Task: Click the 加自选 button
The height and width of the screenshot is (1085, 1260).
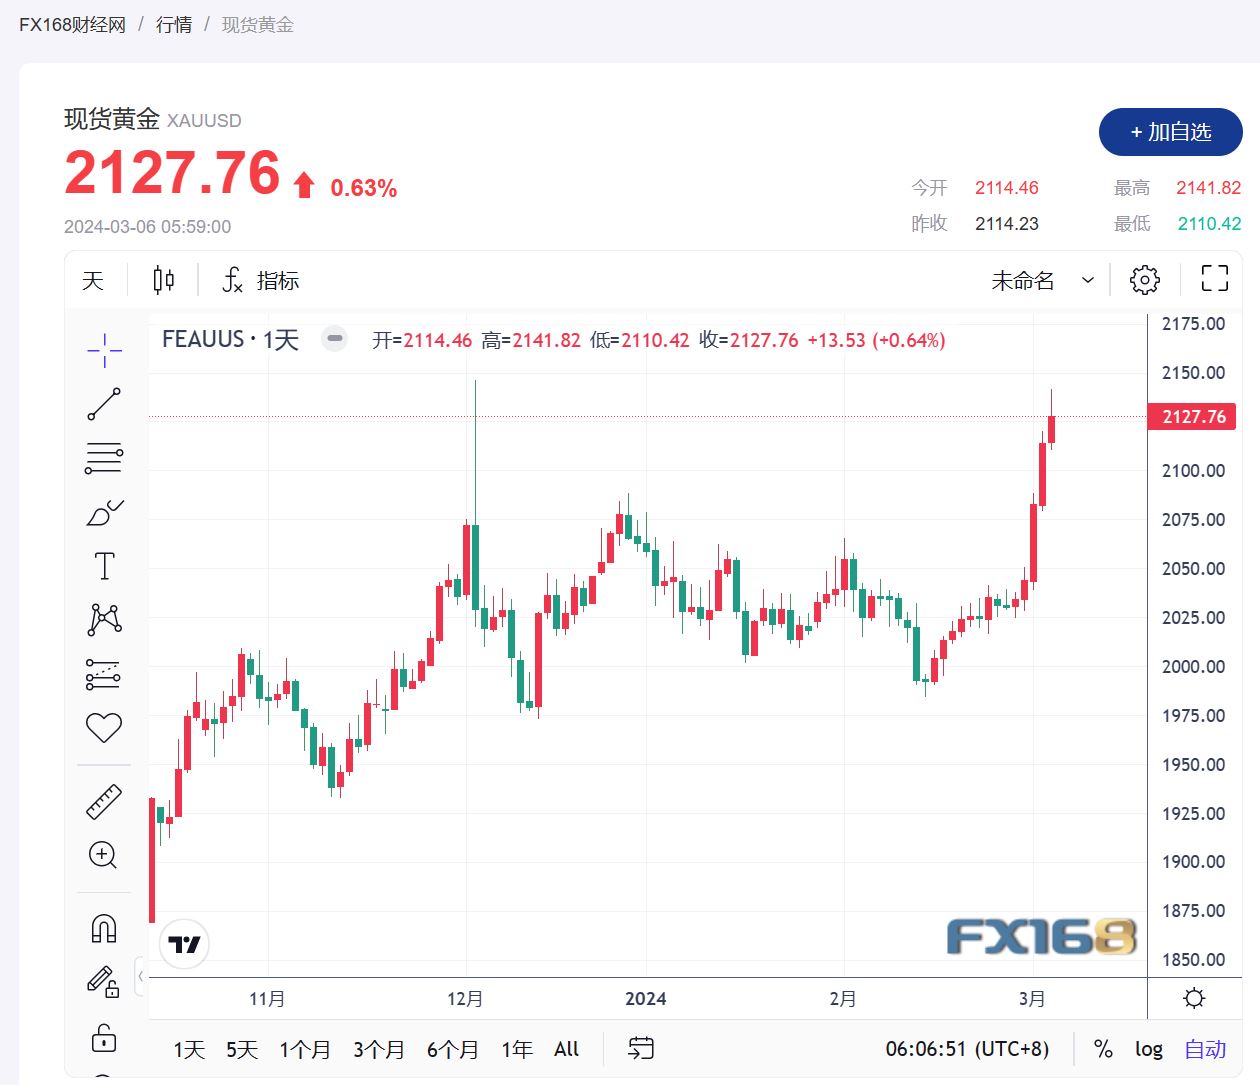Action: tap(1170, 132)
